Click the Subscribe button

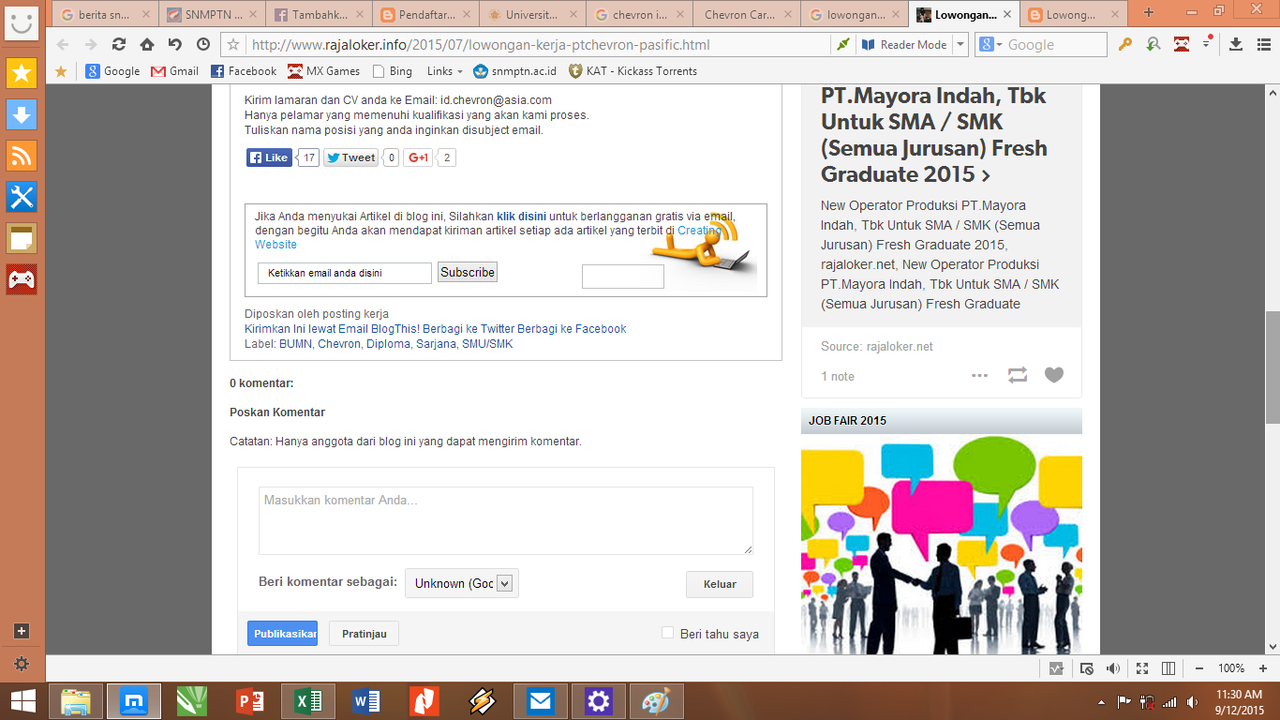click(467, 272)
